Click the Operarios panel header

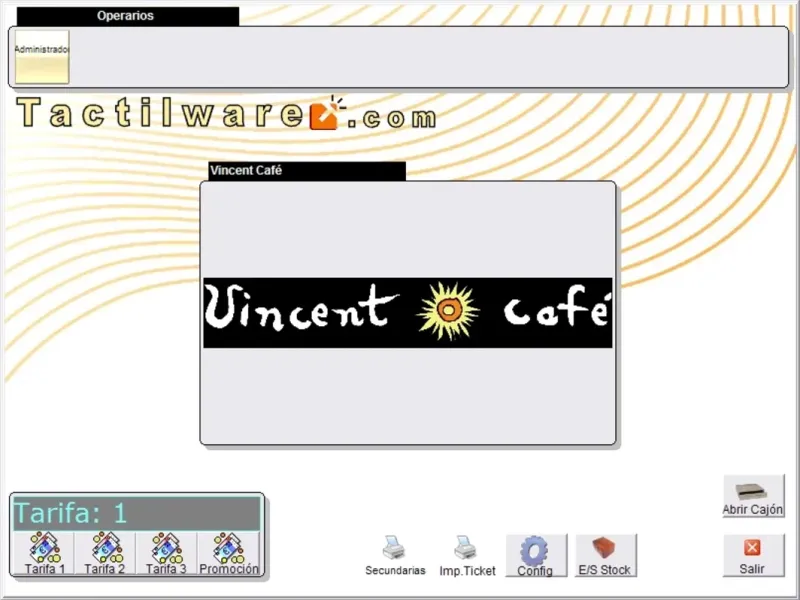128,16
